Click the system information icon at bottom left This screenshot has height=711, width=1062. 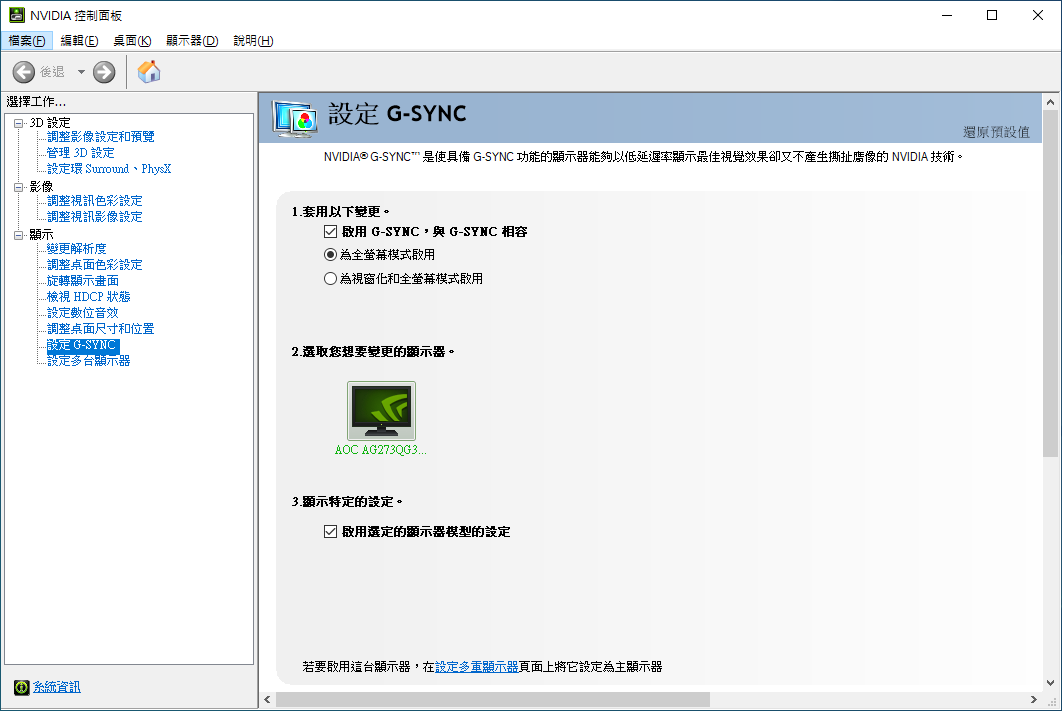[22, 687]
